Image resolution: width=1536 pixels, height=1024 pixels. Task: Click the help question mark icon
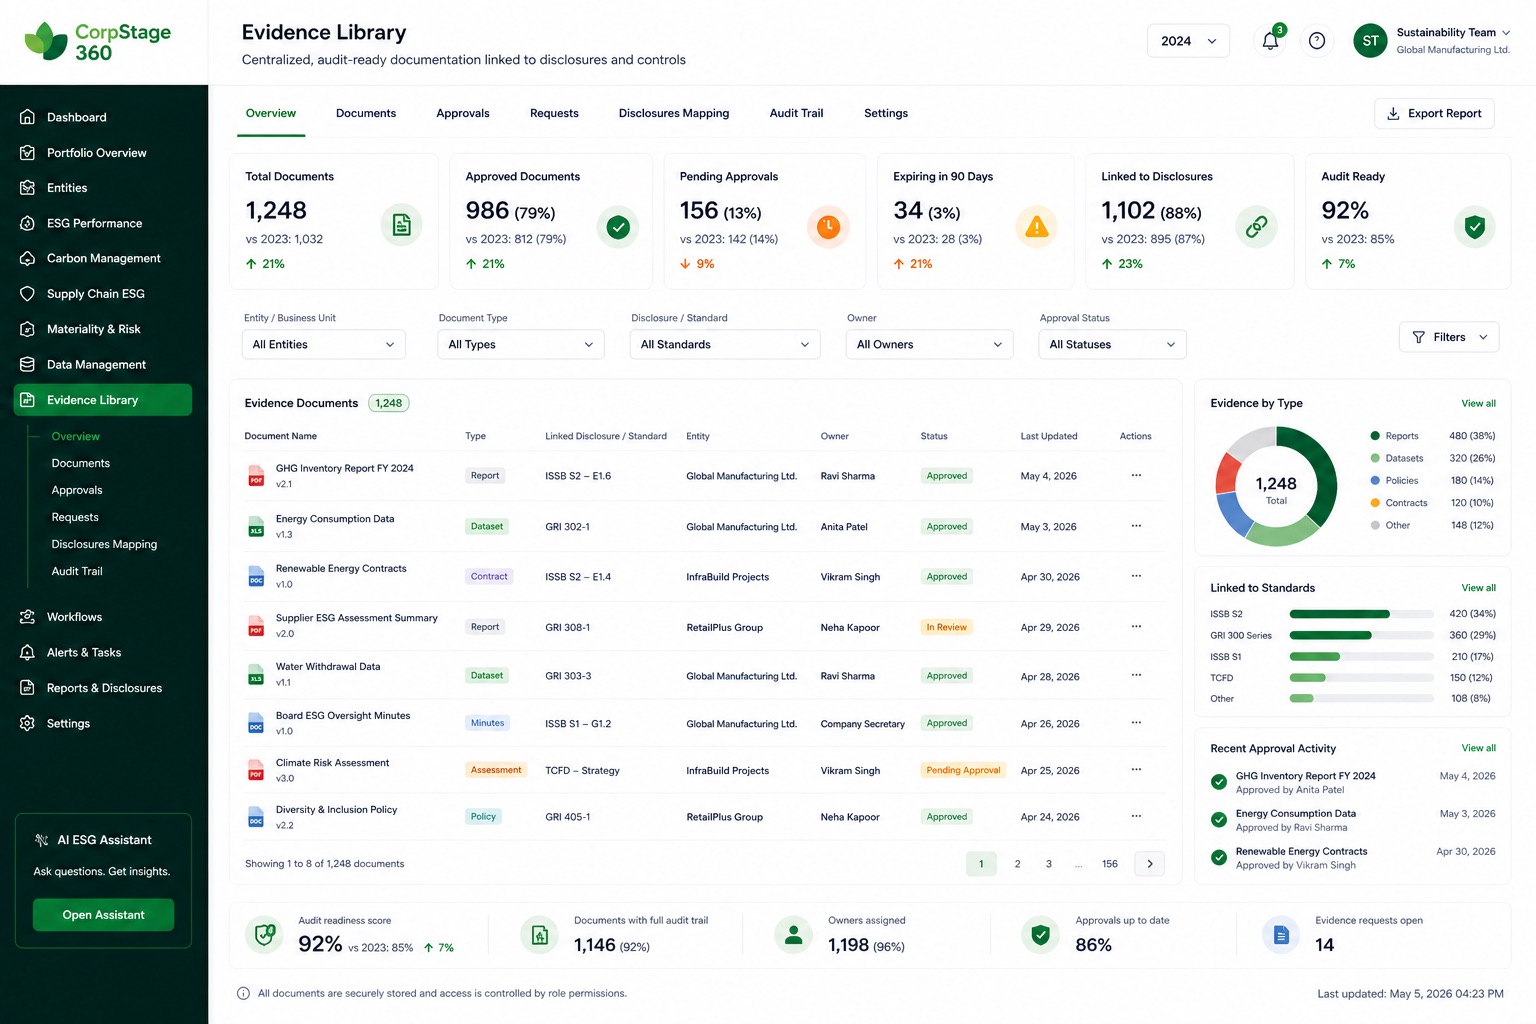pos(1317,41)
